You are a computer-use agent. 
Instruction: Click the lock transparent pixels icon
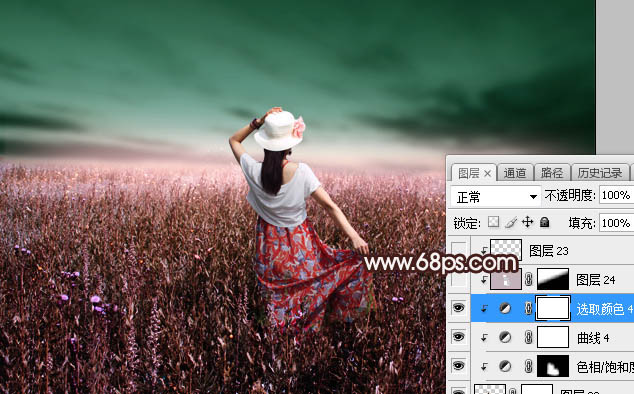tap(493, 222)
